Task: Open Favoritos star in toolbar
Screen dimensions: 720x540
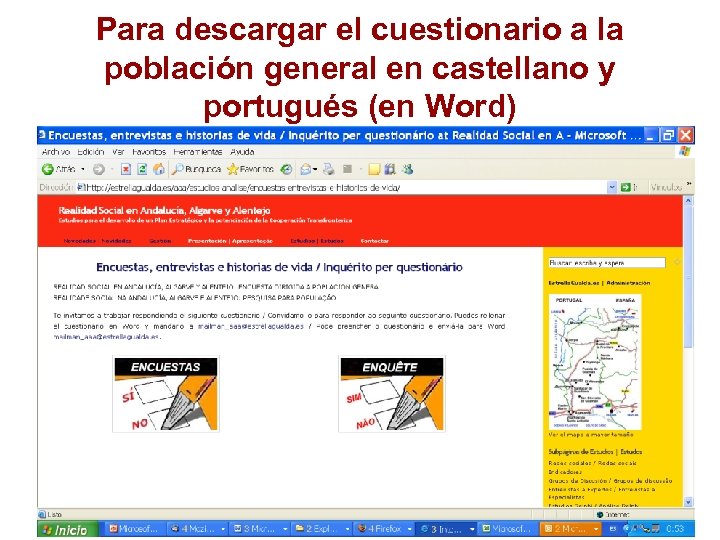Action: pos(250,169)
